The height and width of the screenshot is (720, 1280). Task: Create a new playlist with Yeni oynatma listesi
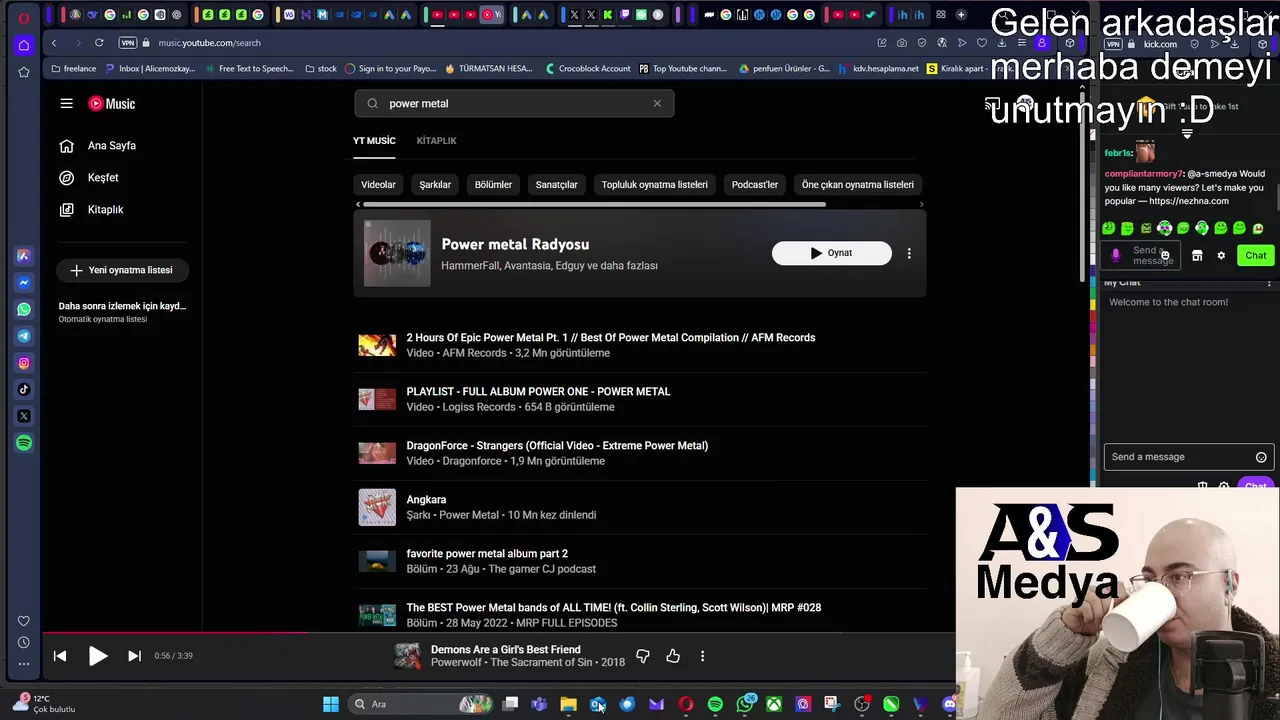click(121, 270)
